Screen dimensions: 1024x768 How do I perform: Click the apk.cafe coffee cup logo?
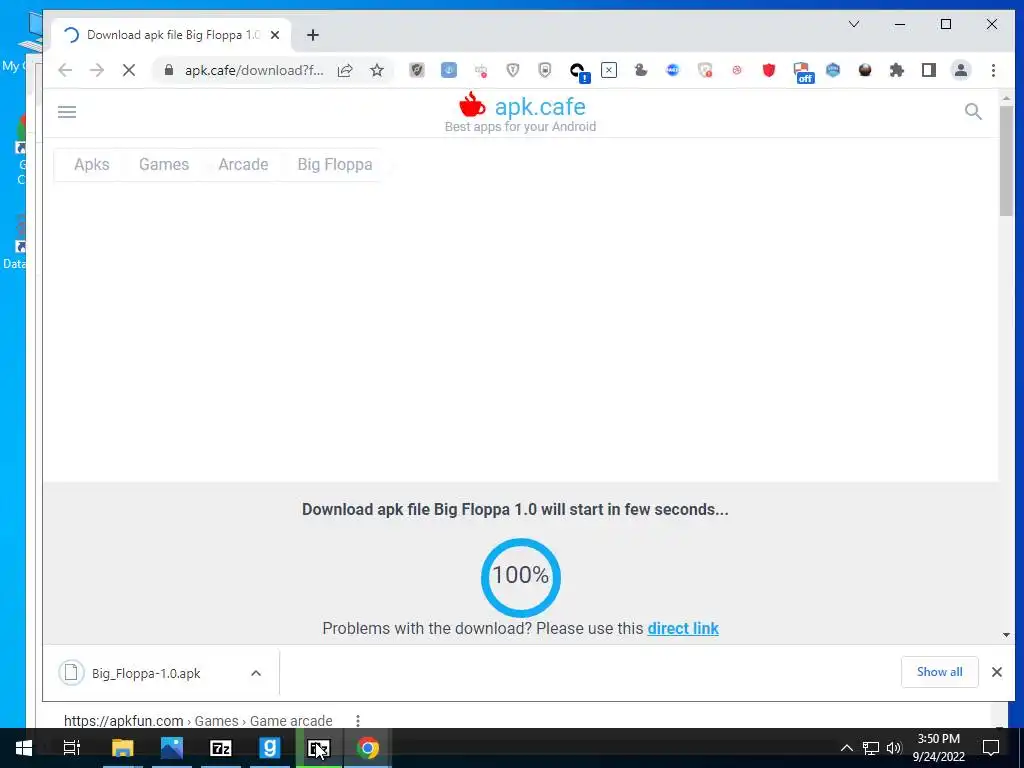(x=472, y=104)
